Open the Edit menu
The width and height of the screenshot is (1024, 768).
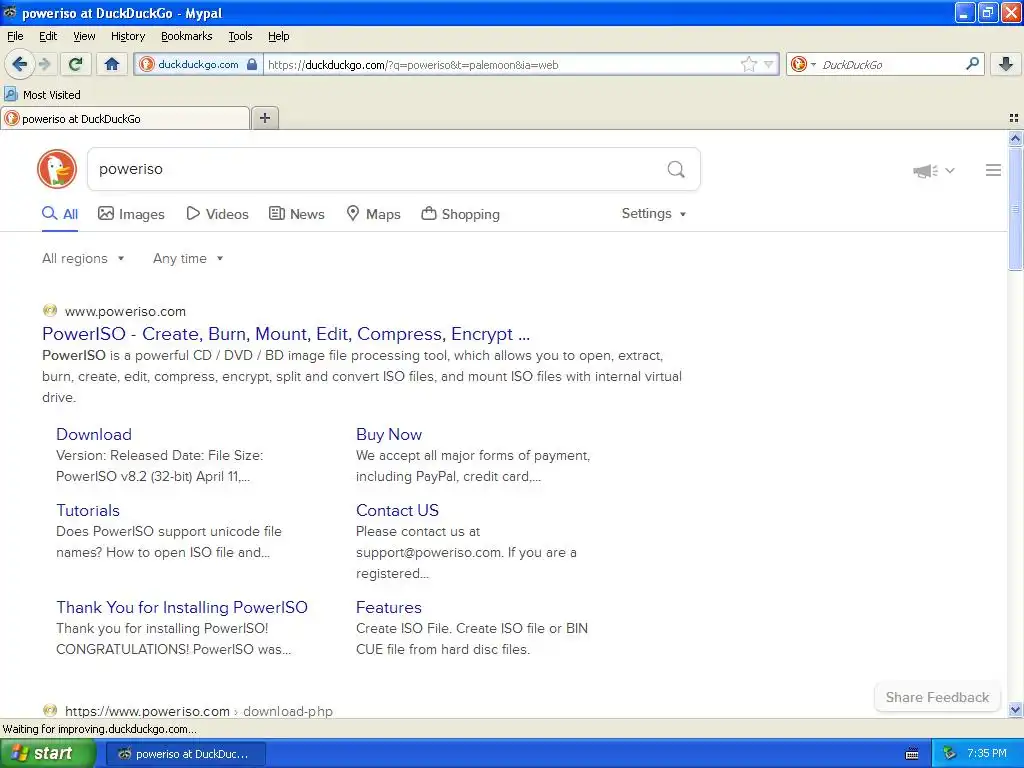coord(48,36)
